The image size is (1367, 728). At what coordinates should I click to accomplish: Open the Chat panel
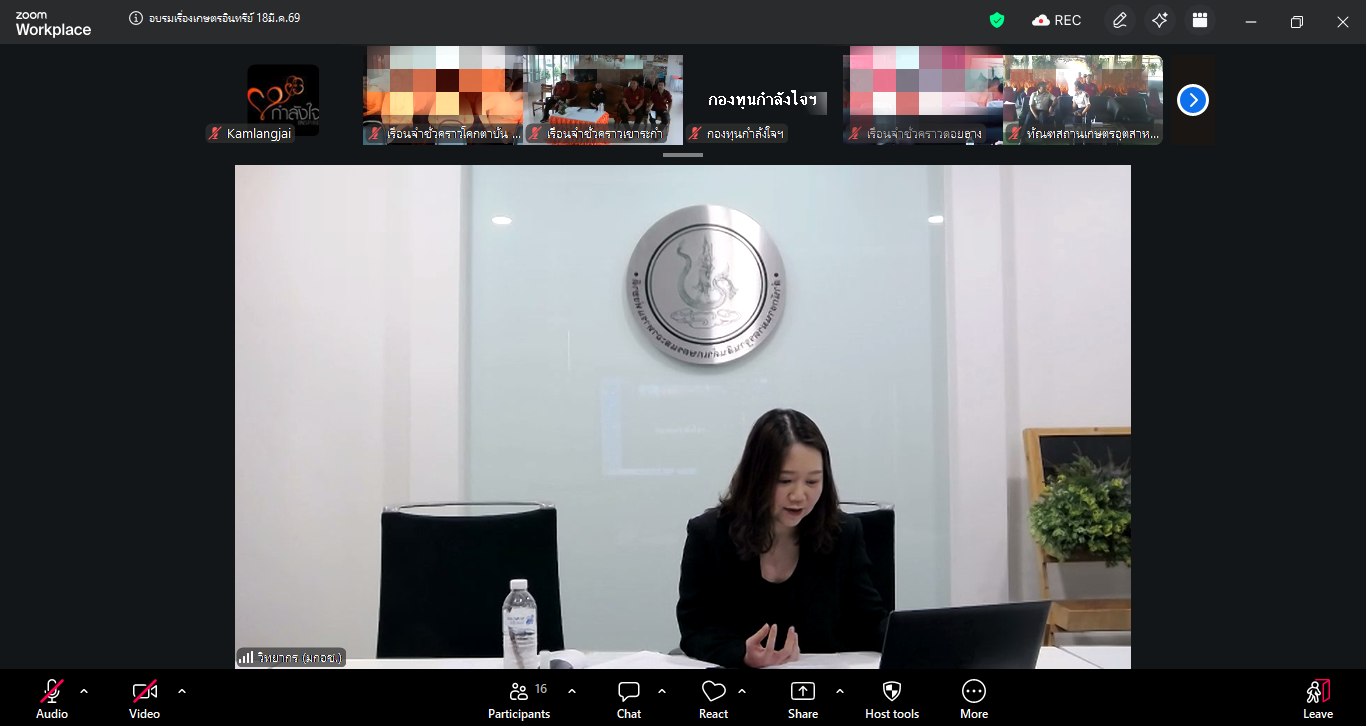pos(629,698)
